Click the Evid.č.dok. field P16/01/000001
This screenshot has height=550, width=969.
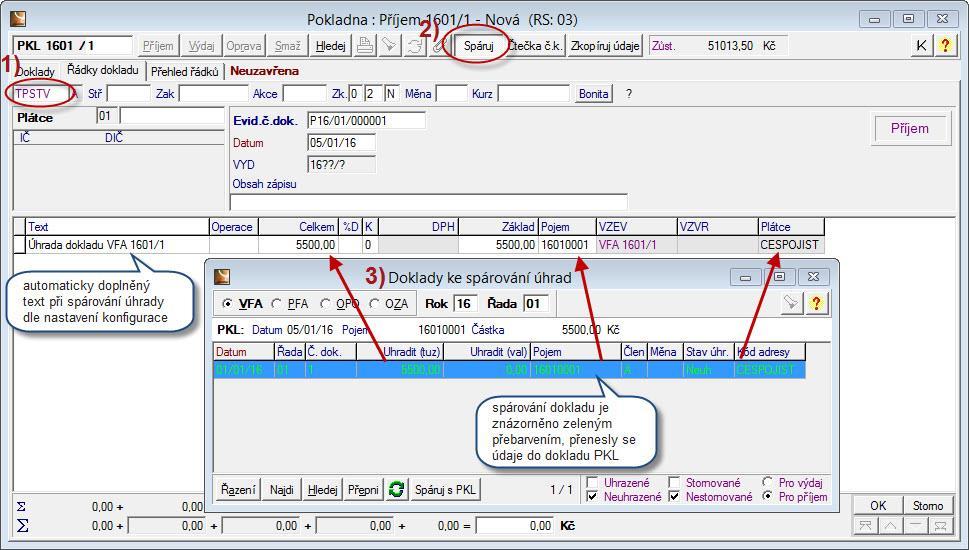click(366, 121)
